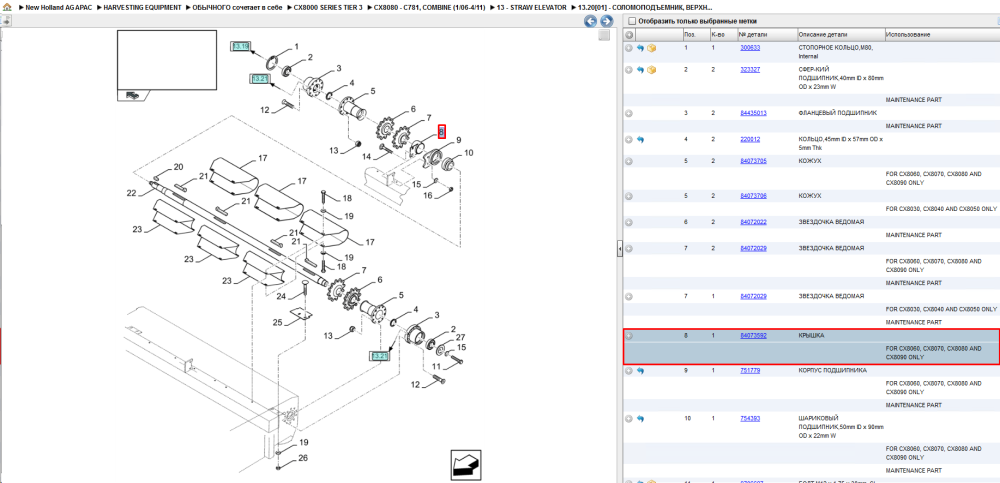Screen dimensions: 1000x483
Task: Click blue arrow icon for part 323327
Action: point(640,70)
